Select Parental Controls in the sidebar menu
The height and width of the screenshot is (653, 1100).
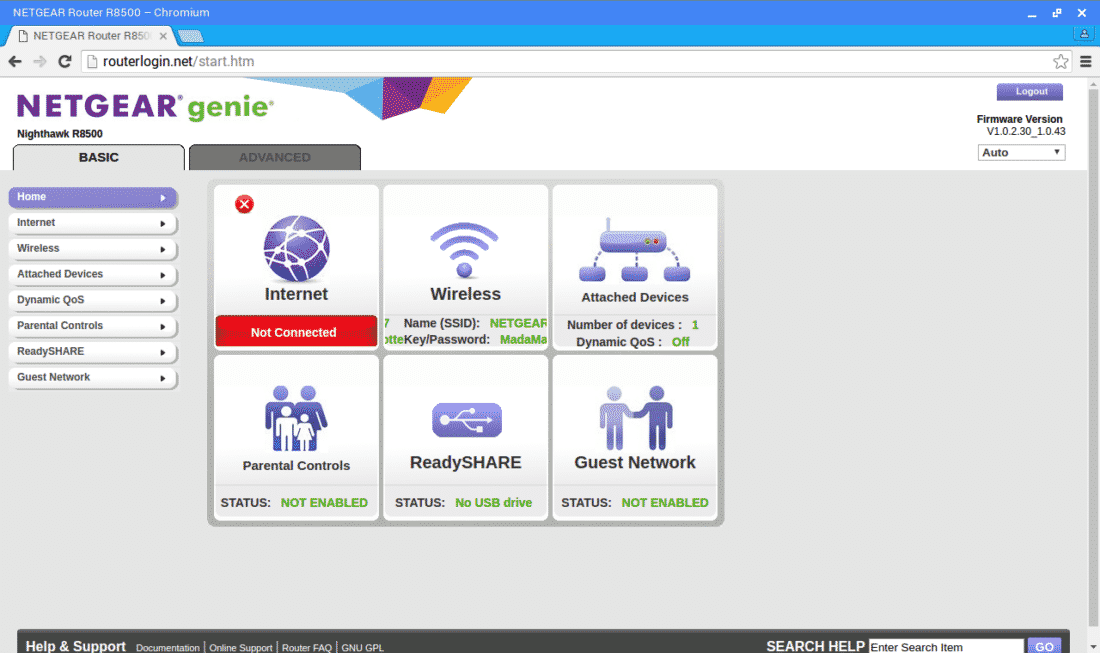click(93, 326)
